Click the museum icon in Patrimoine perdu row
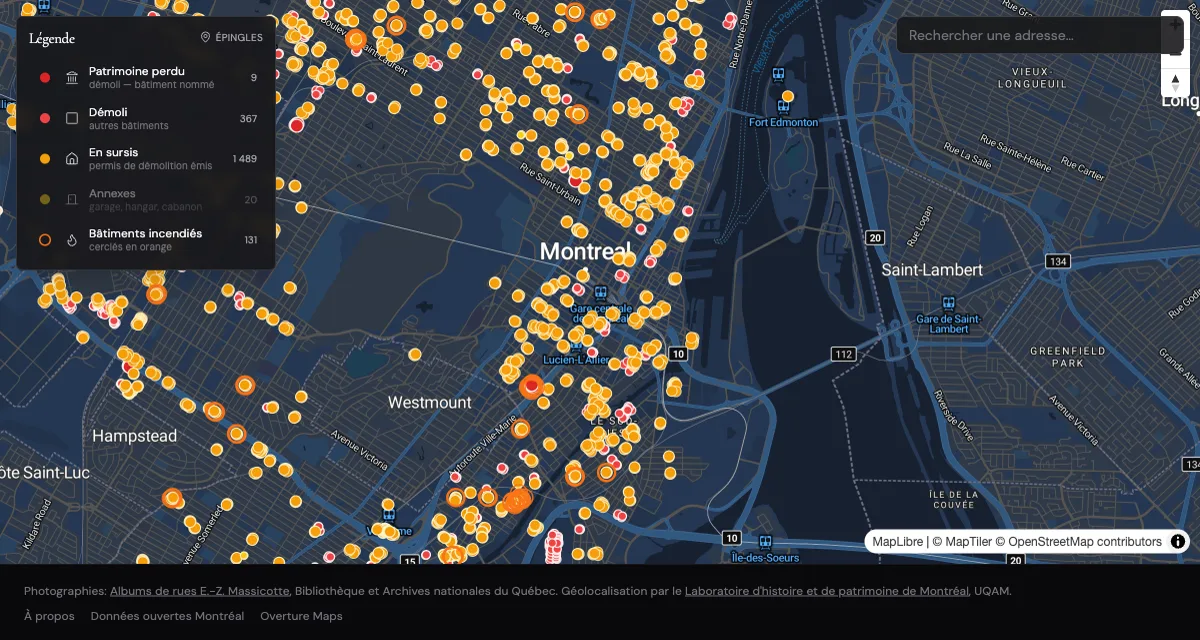The image size is (1200, 640). coord(72,78)
